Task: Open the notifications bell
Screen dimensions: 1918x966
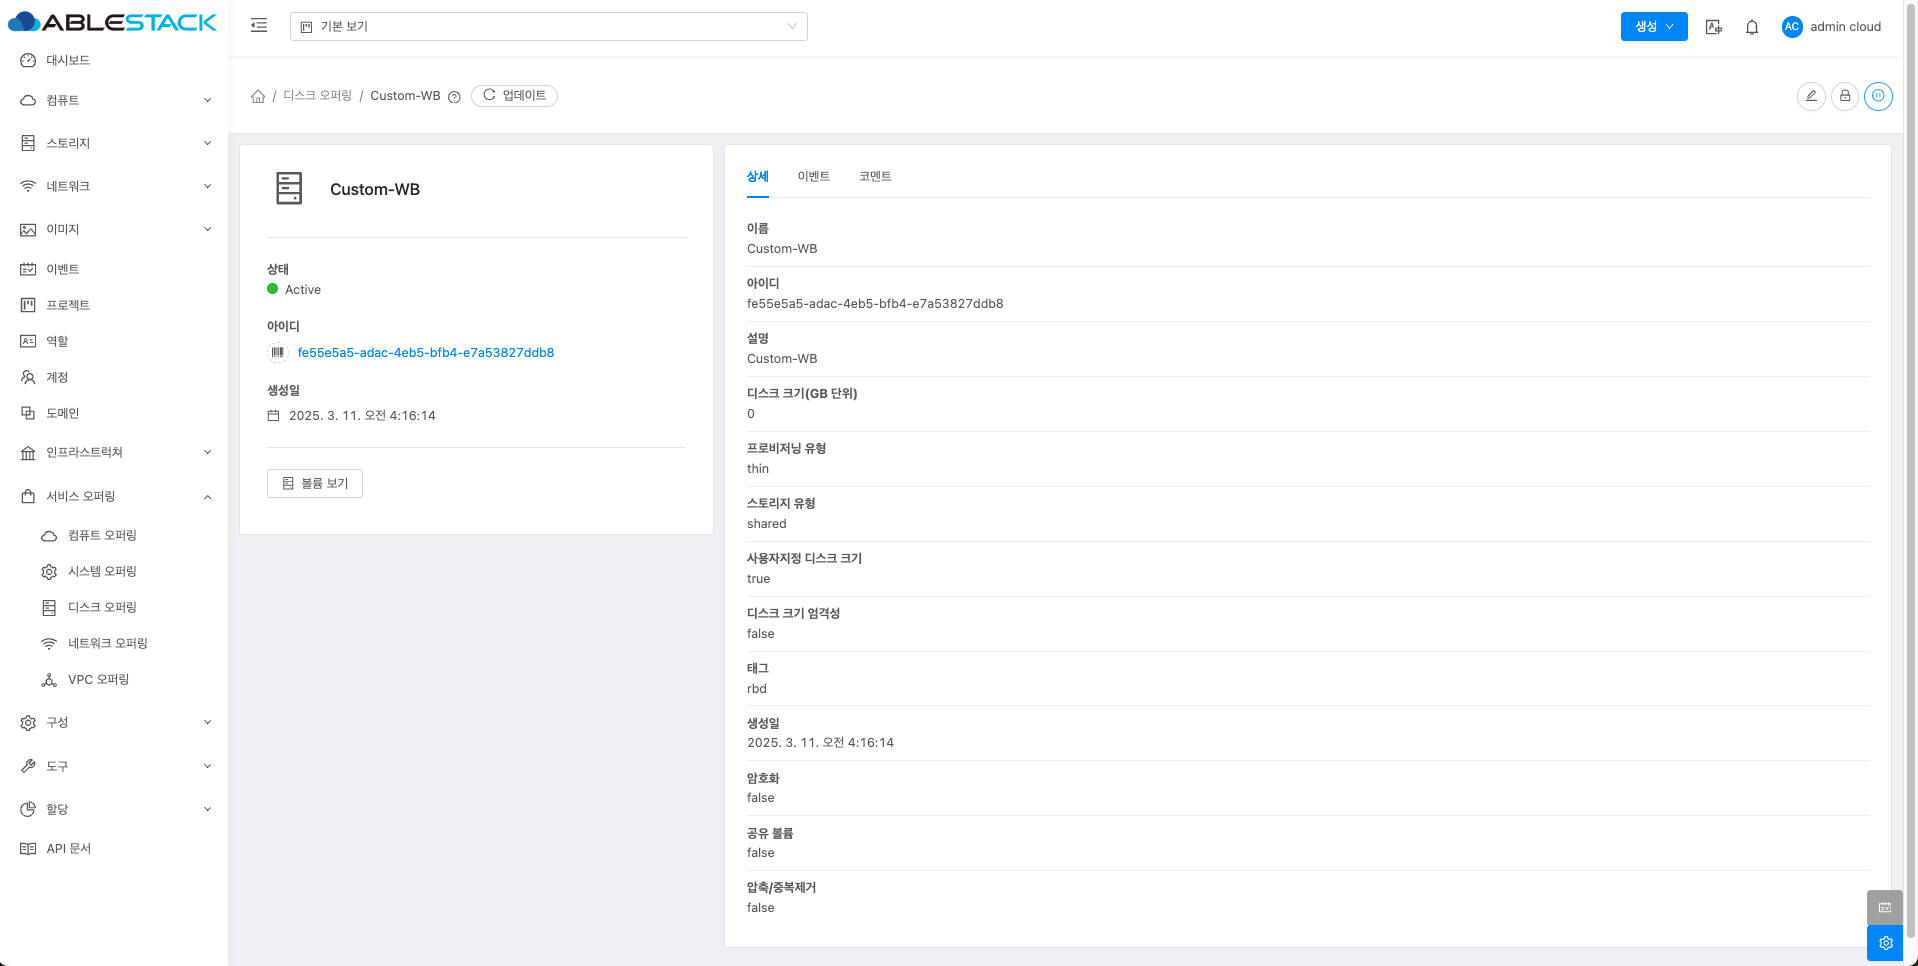Action: [x=1751, y=27]
